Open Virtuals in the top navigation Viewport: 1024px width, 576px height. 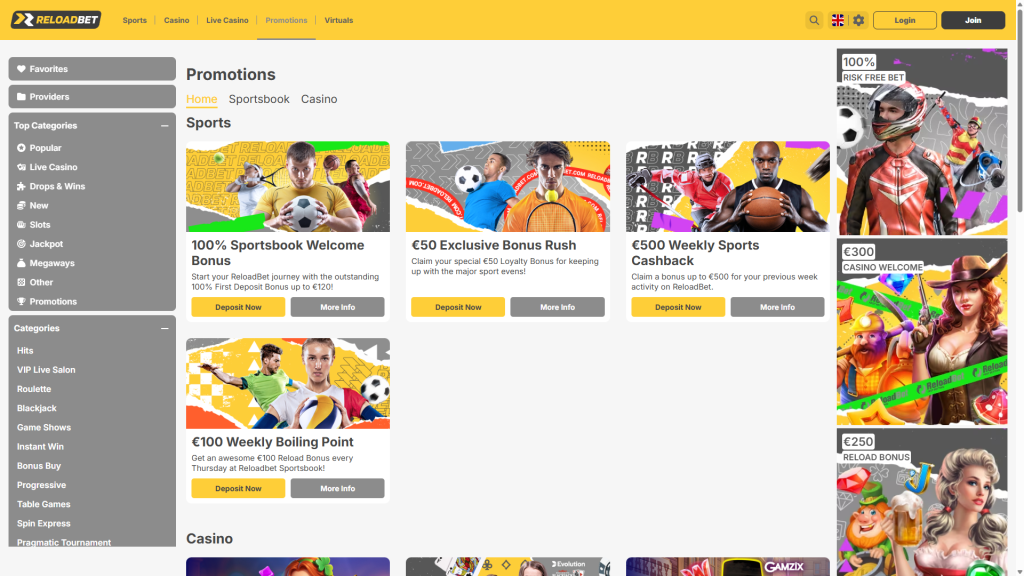pyautogui.click(x=338, y=20)
